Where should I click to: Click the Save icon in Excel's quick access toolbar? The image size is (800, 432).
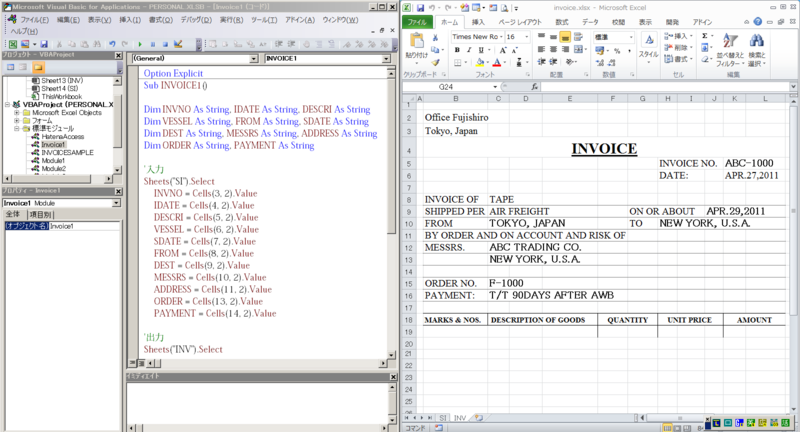pos(420,8)
